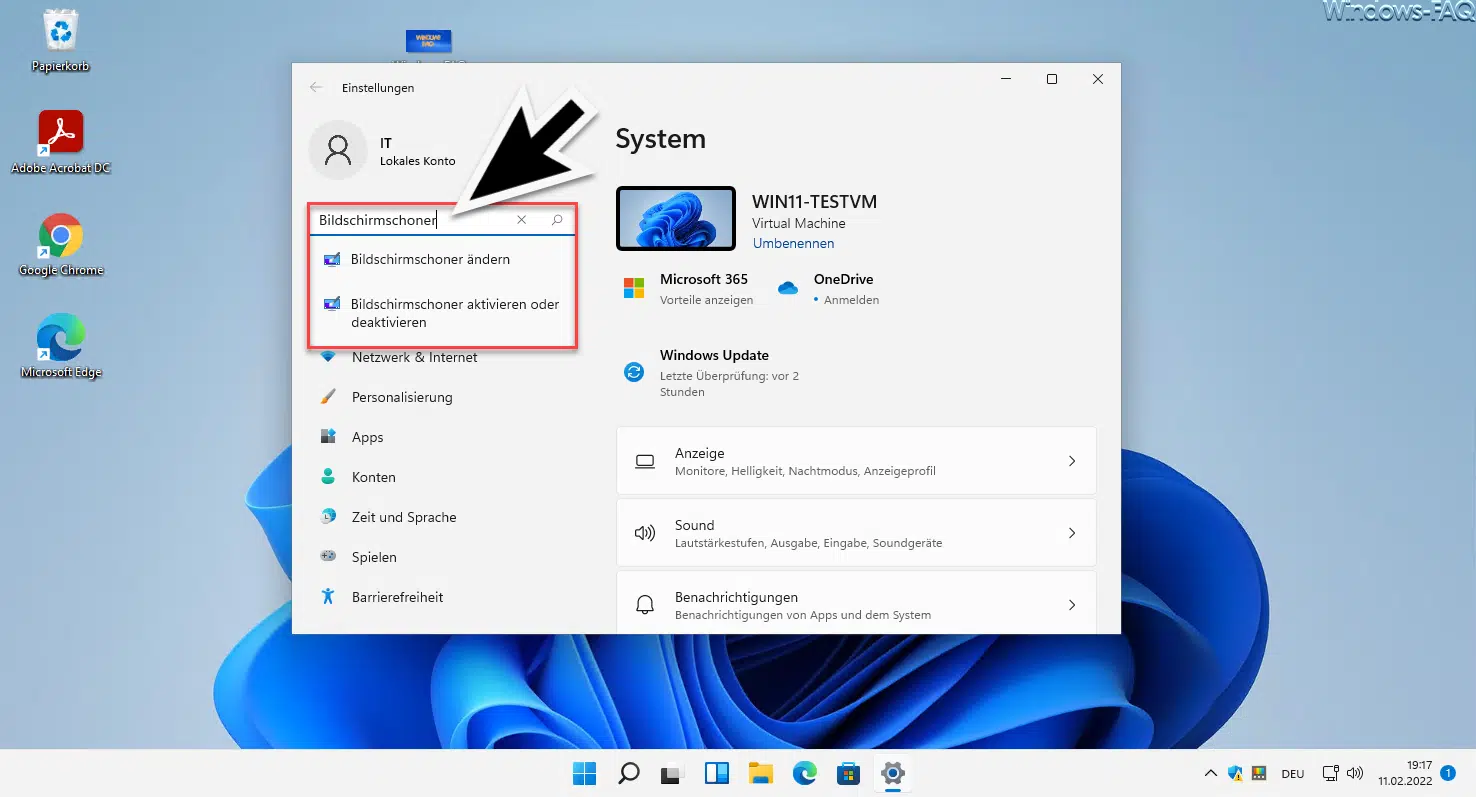1476x797 pixels.
Task: Select 'Bildschirmschoner ändern' search suggestion
Action: point(430,260)
